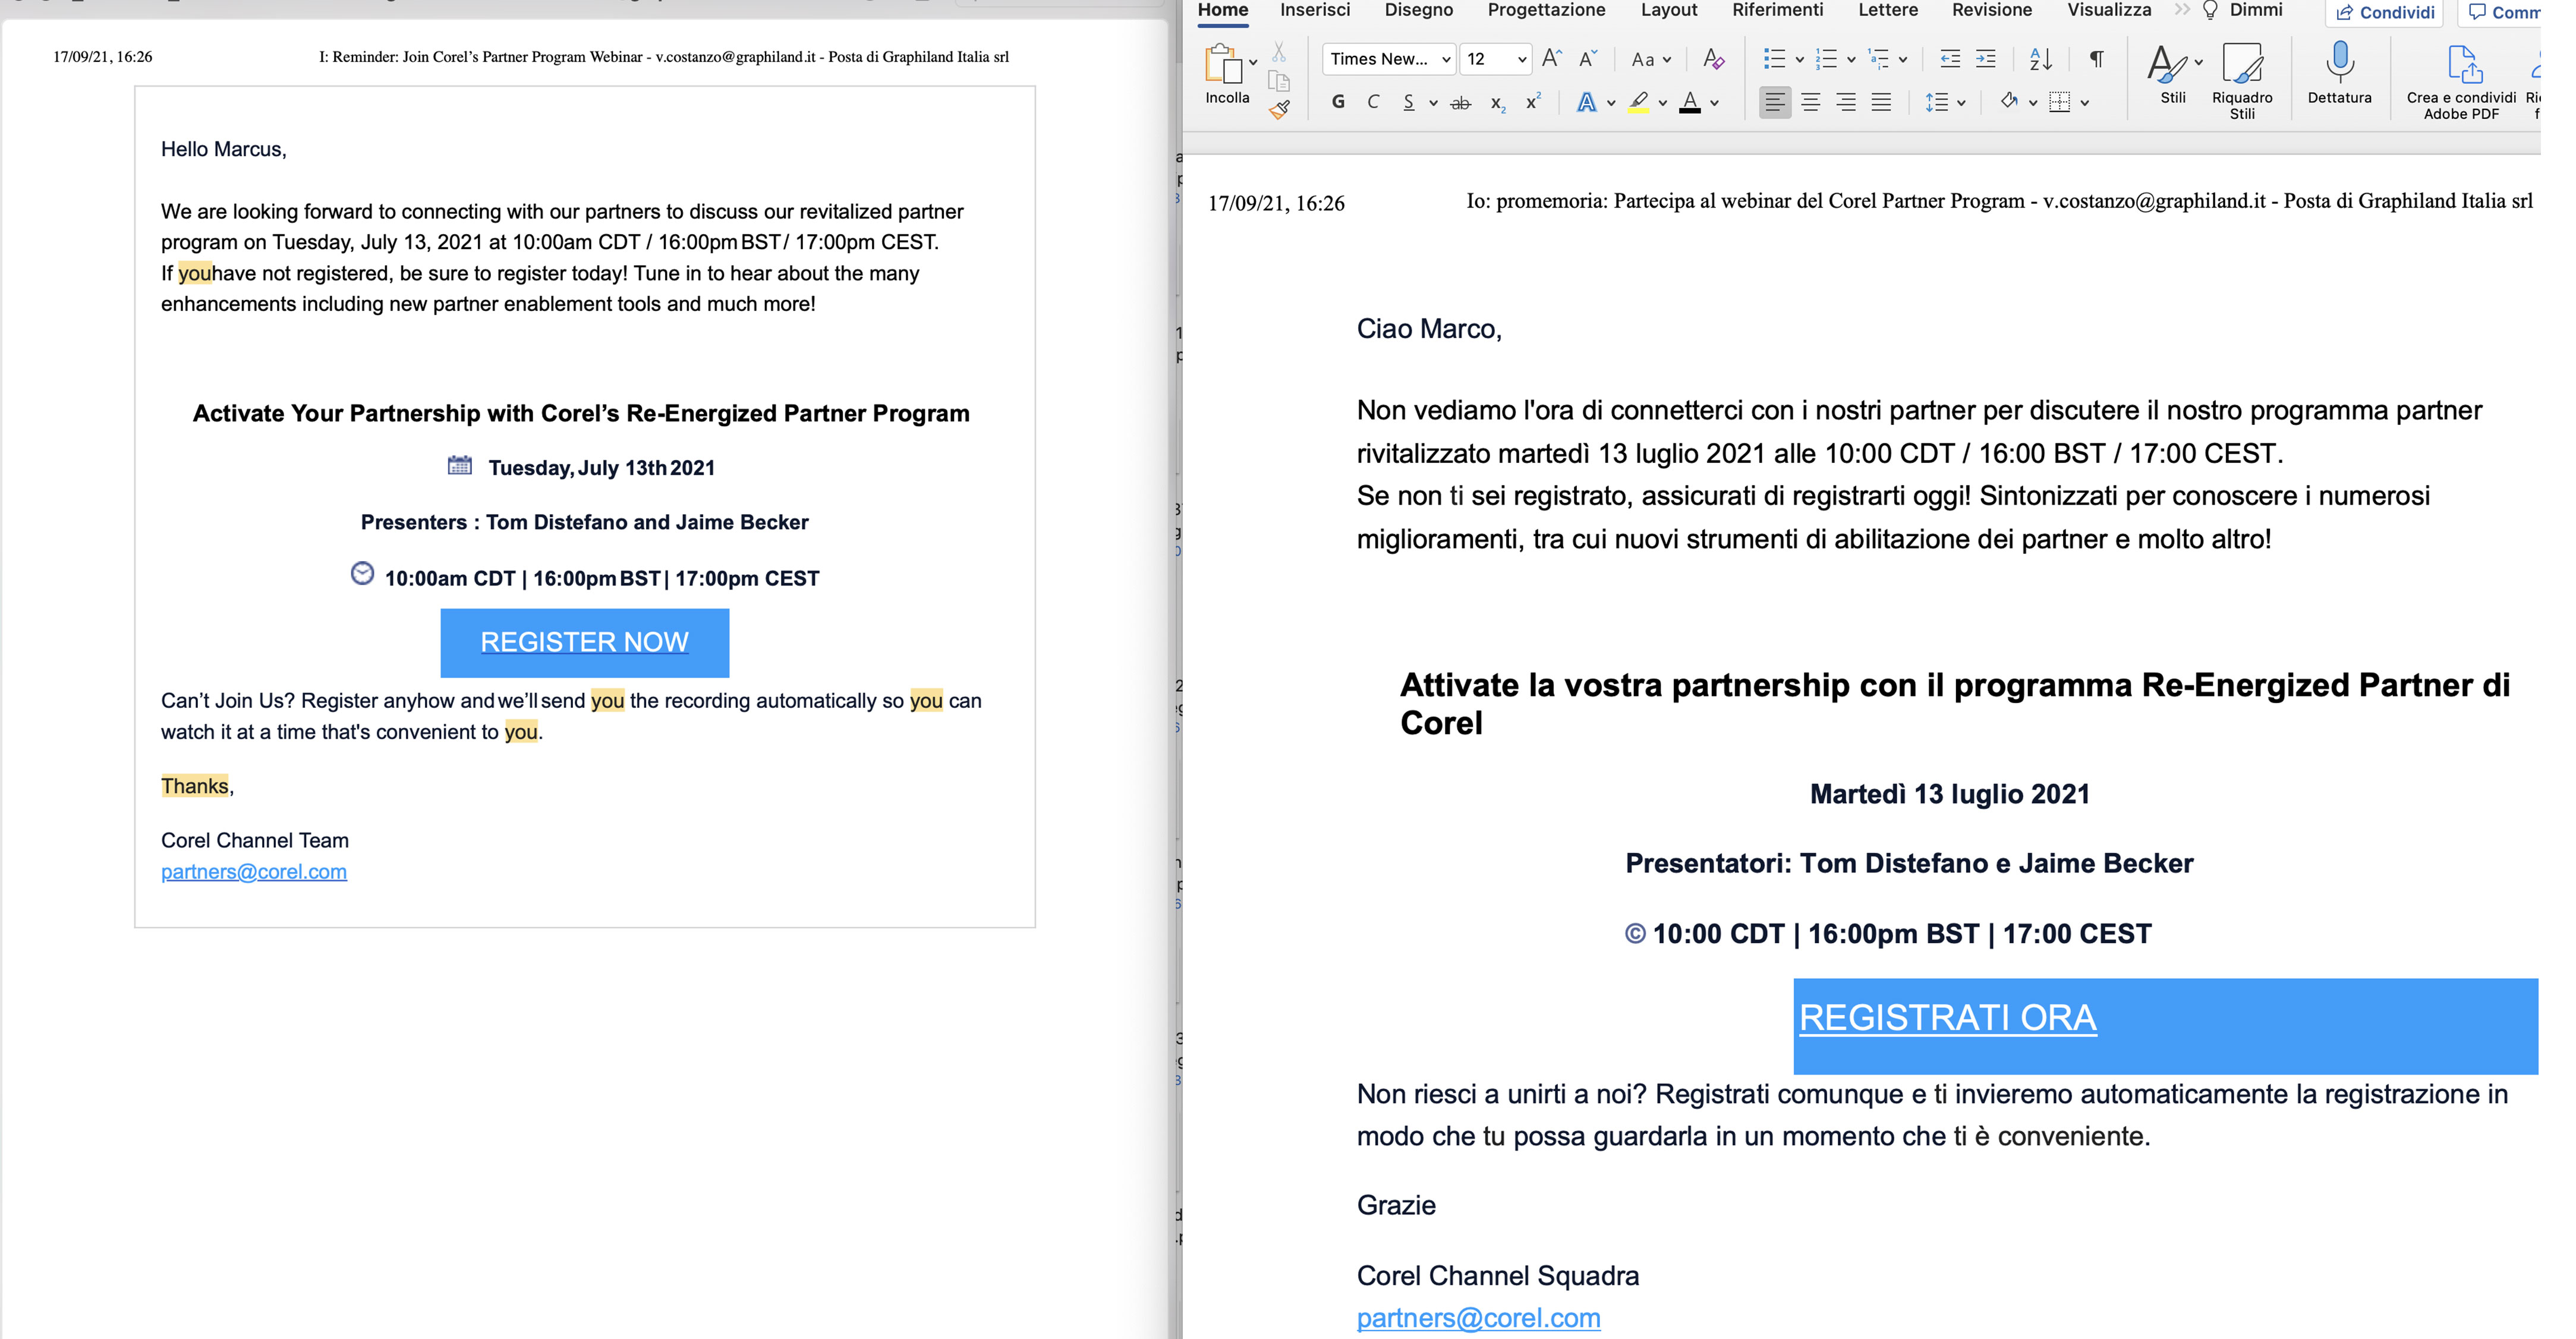Image resolution: width=2576 pixels, height=1339 pixels.
Task: Click the Dimmi tell-me search field
Action: click(x=2244, y=10)
